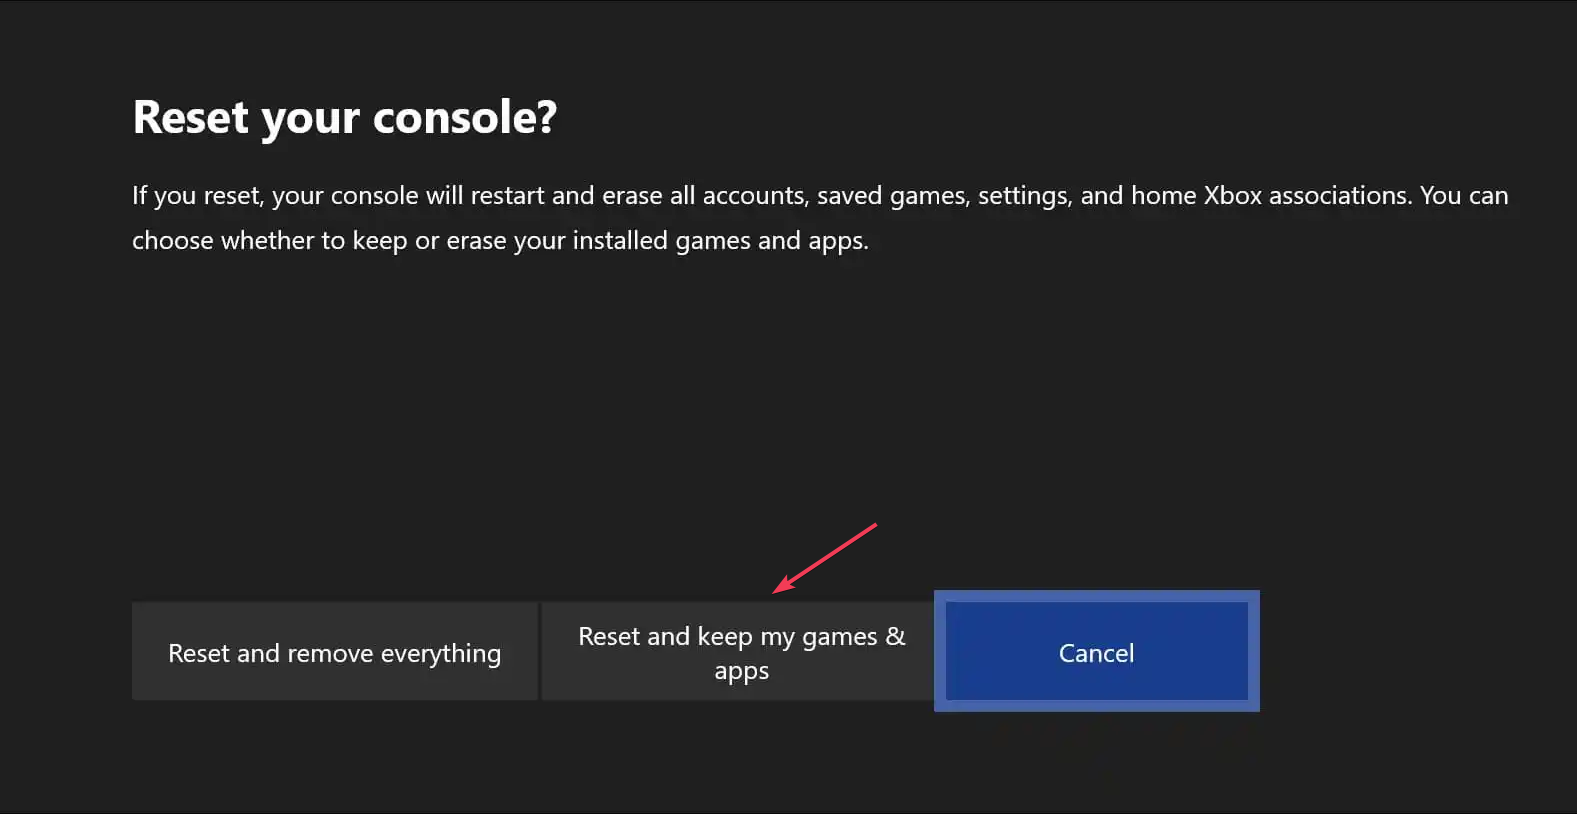
Task: Activate the highlighted blue Cancel button
Action: 1097,652
